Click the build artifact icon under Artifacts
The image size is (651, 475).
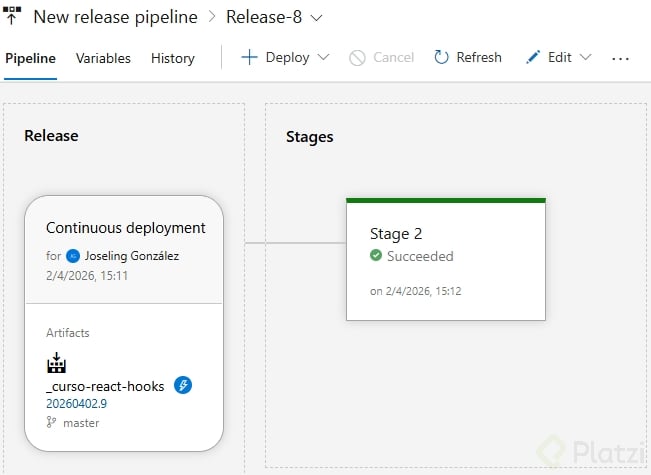[x=57, y=362]
